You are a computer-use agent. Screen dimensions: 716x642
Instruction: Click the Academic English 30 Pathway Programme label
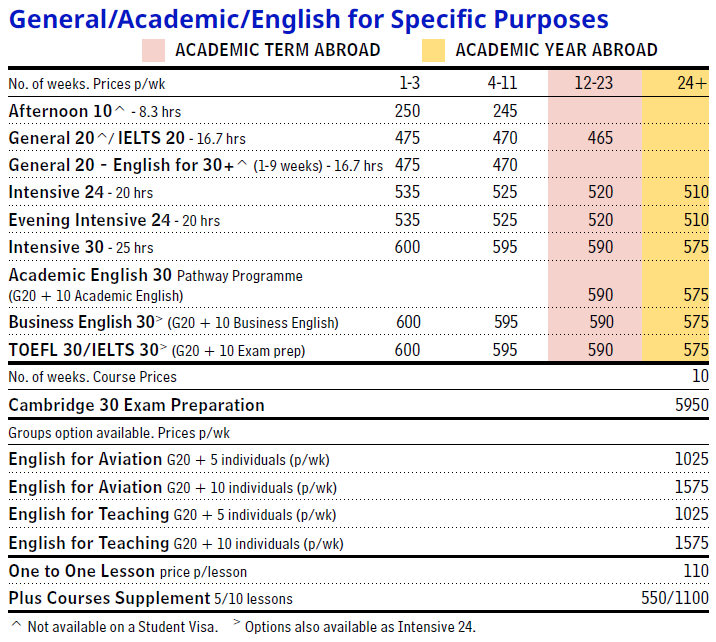pyautogui.click(x=155, y=275)
